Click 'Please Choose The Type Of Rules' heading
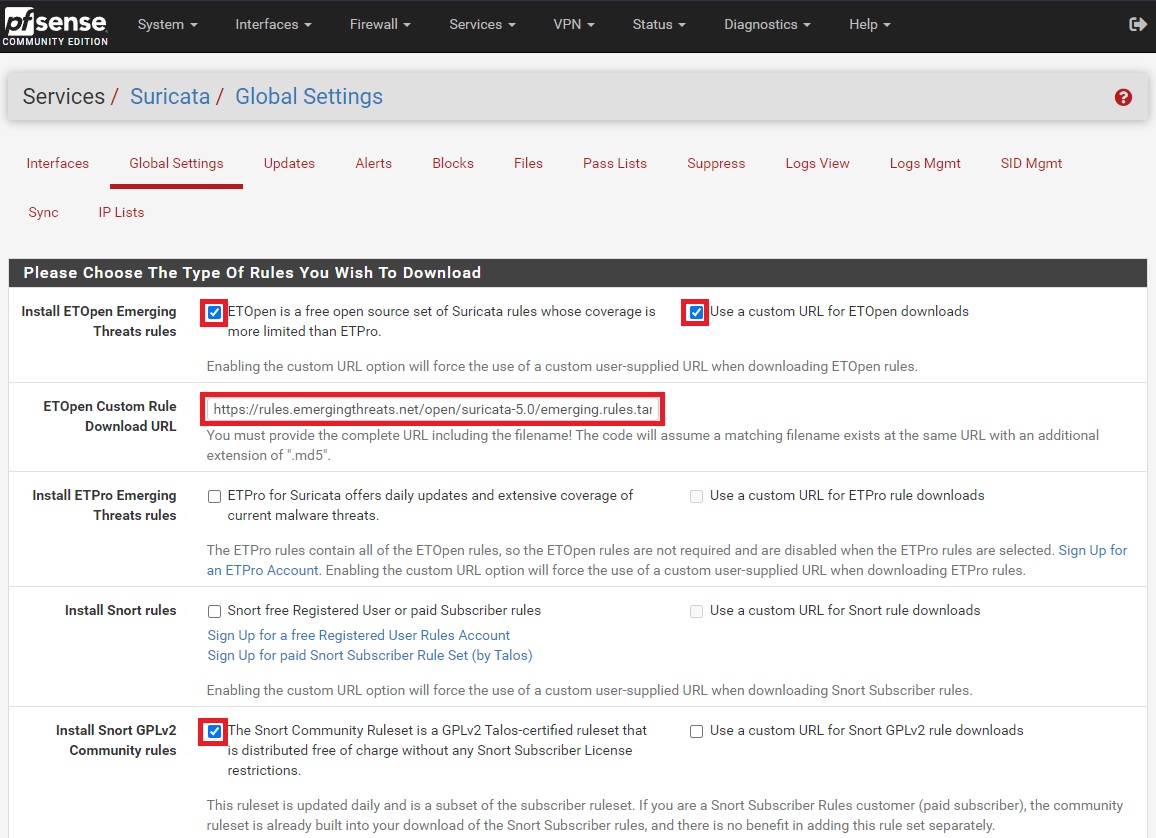 pyautogui.click(x=252, y=273)
